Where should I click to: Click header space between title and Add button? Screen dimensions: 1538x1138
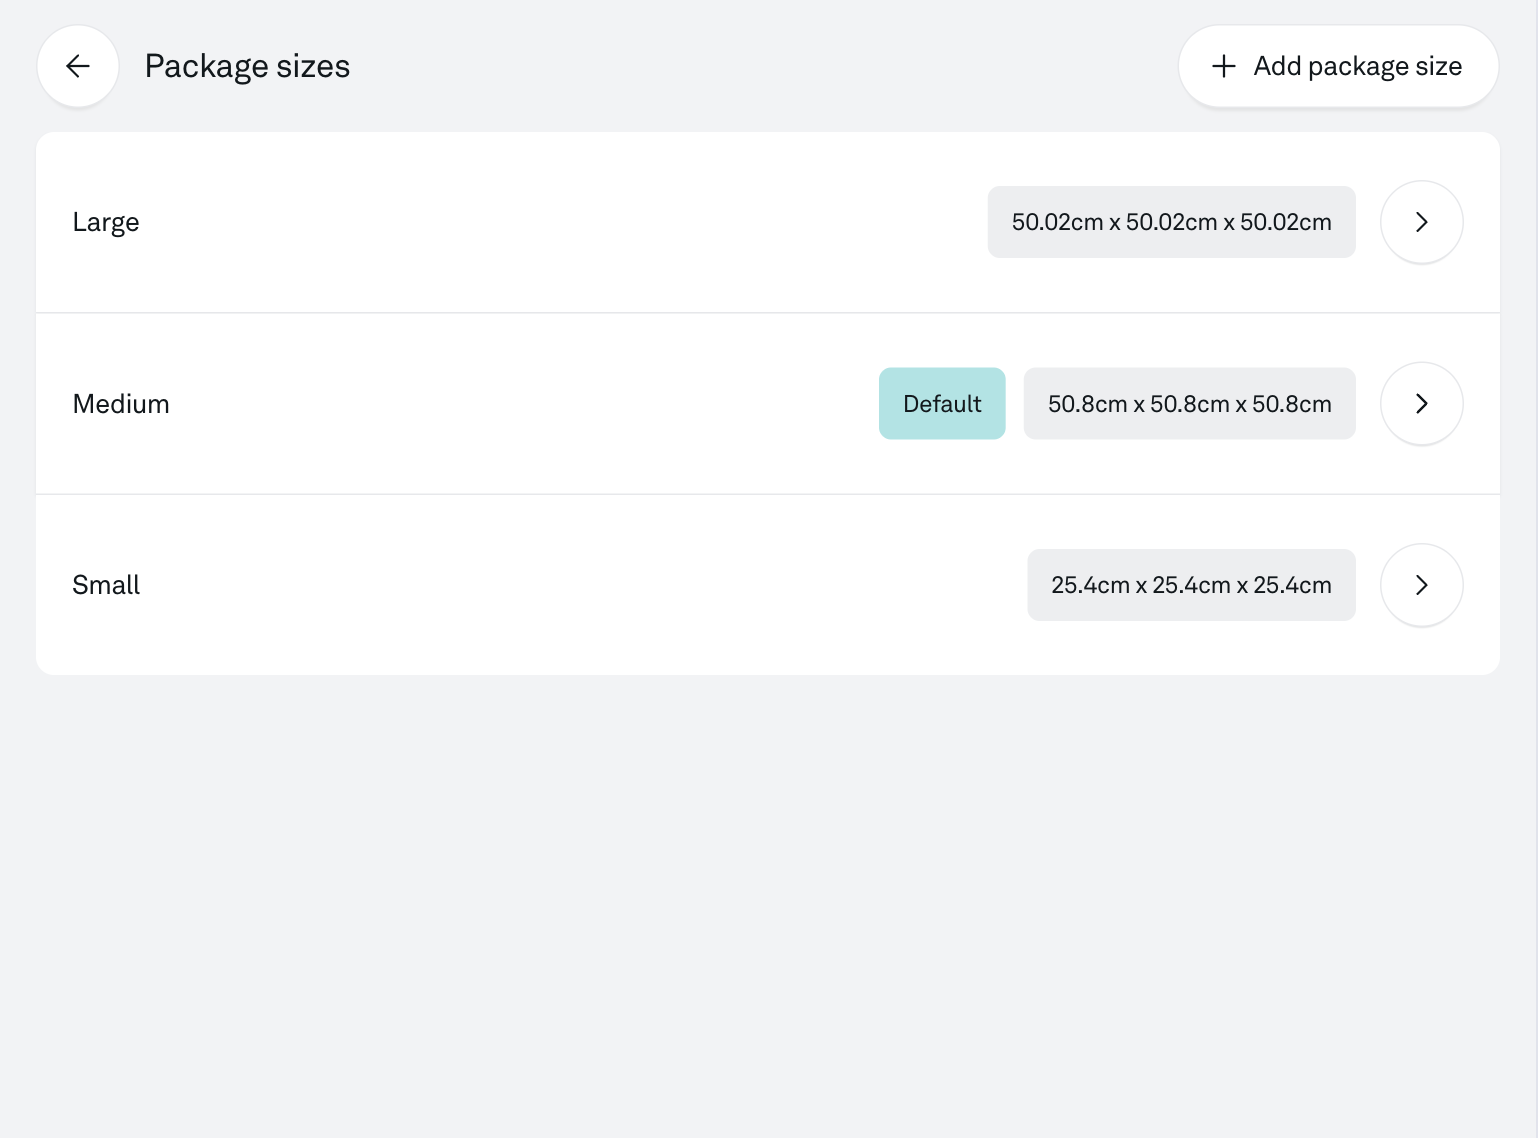tap(760, 66)
